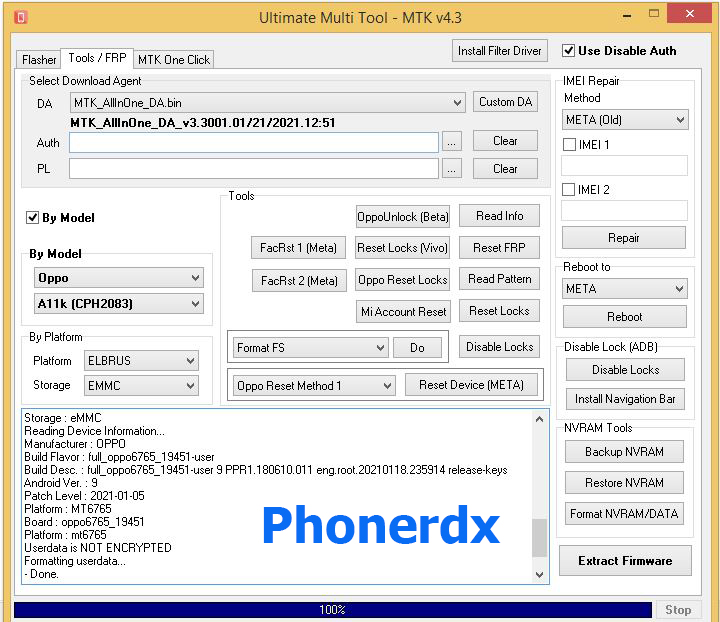Click the log scrollbar up arrow
This screenshot has height=622, width=720.
click(540, 419)
